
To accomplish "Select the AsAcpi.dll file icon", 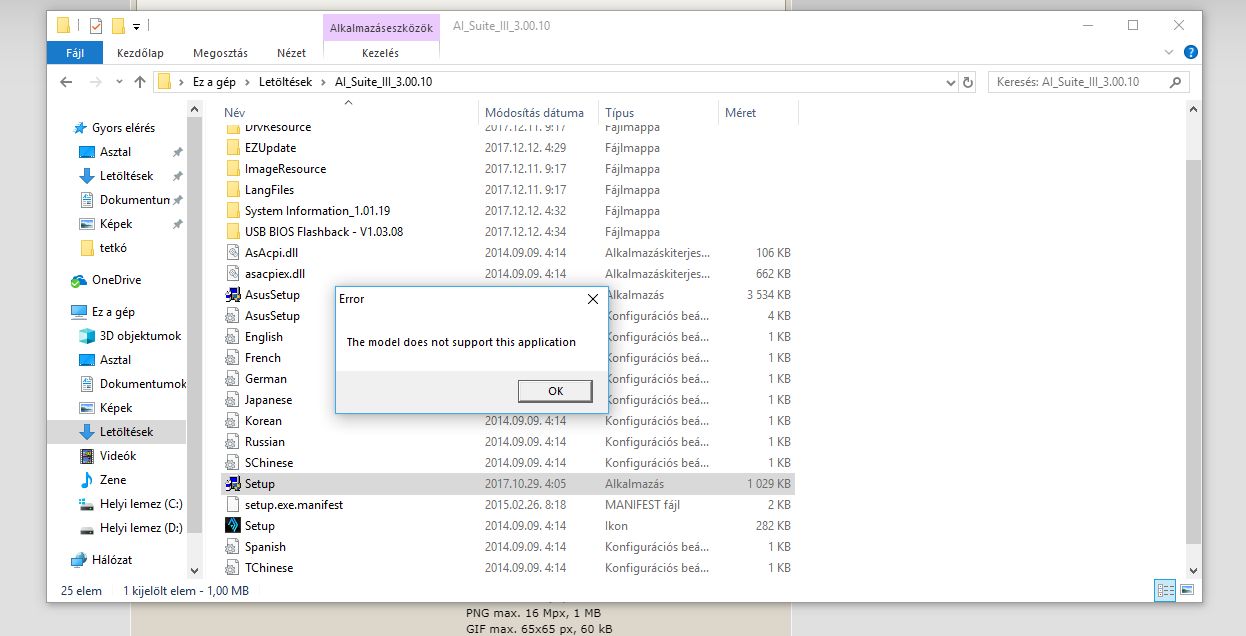I will point(233,253).
